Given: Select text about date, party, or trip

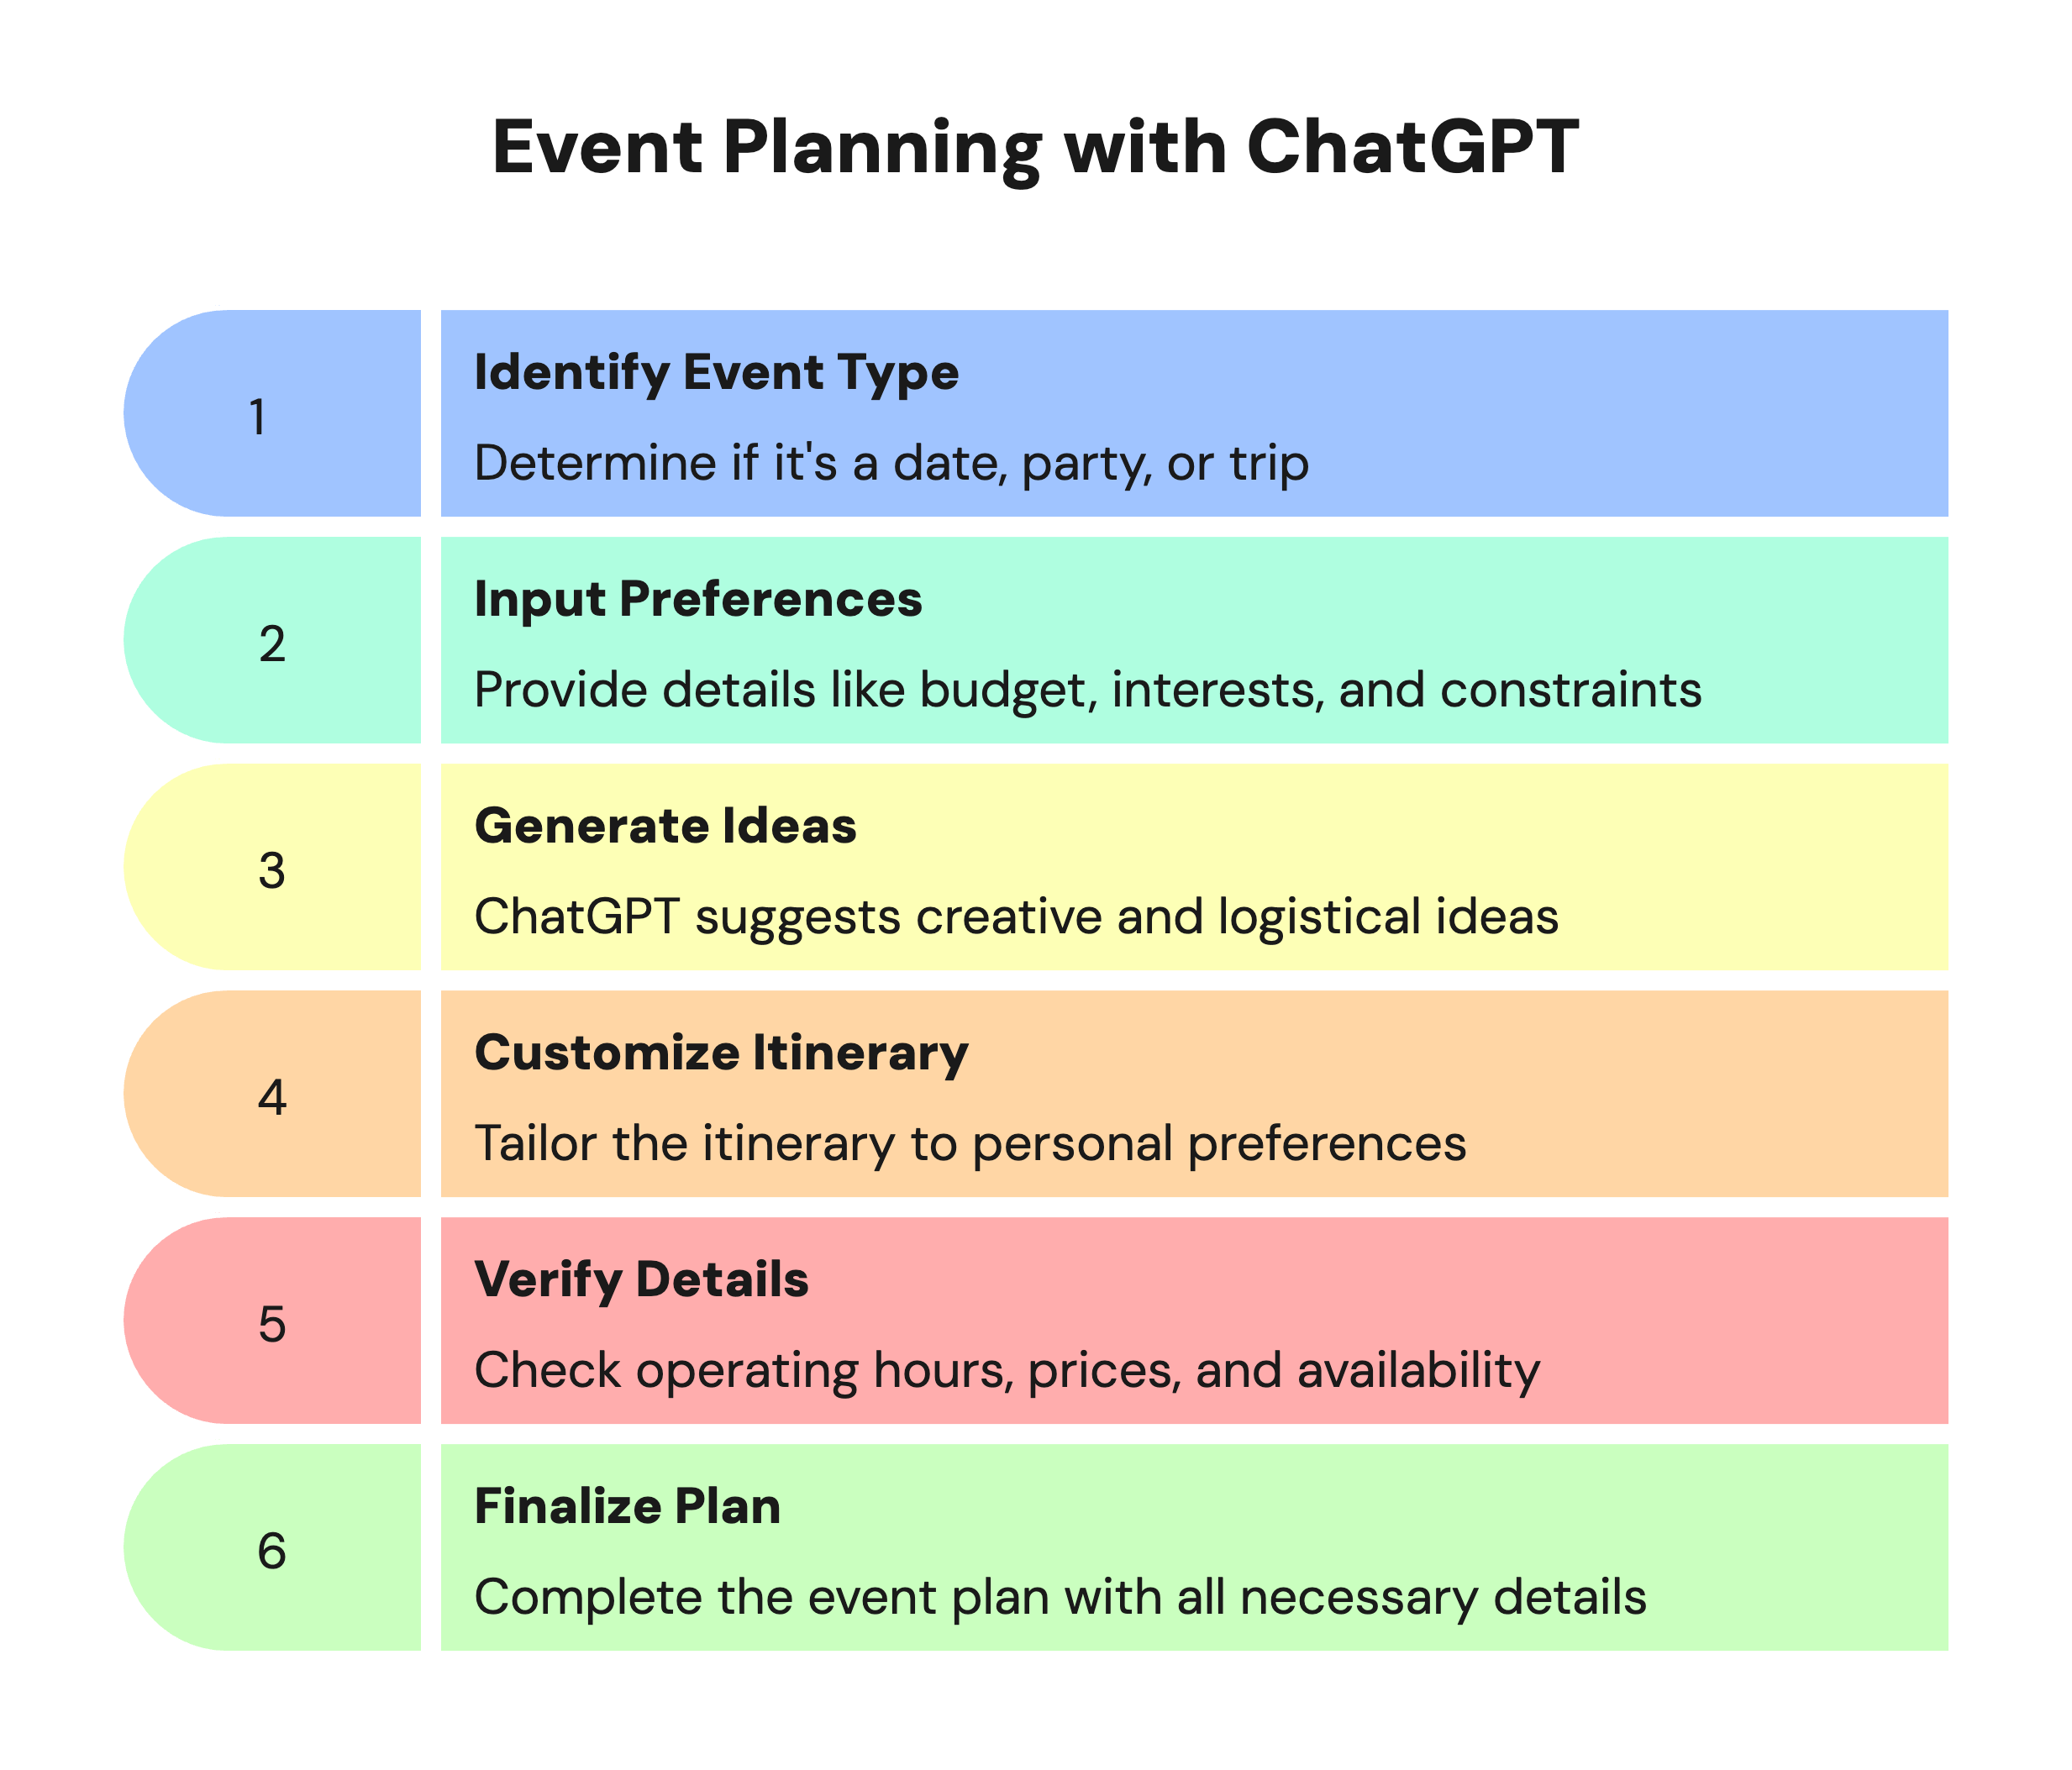Looking at the screenshot, I should tap(891, 464).
